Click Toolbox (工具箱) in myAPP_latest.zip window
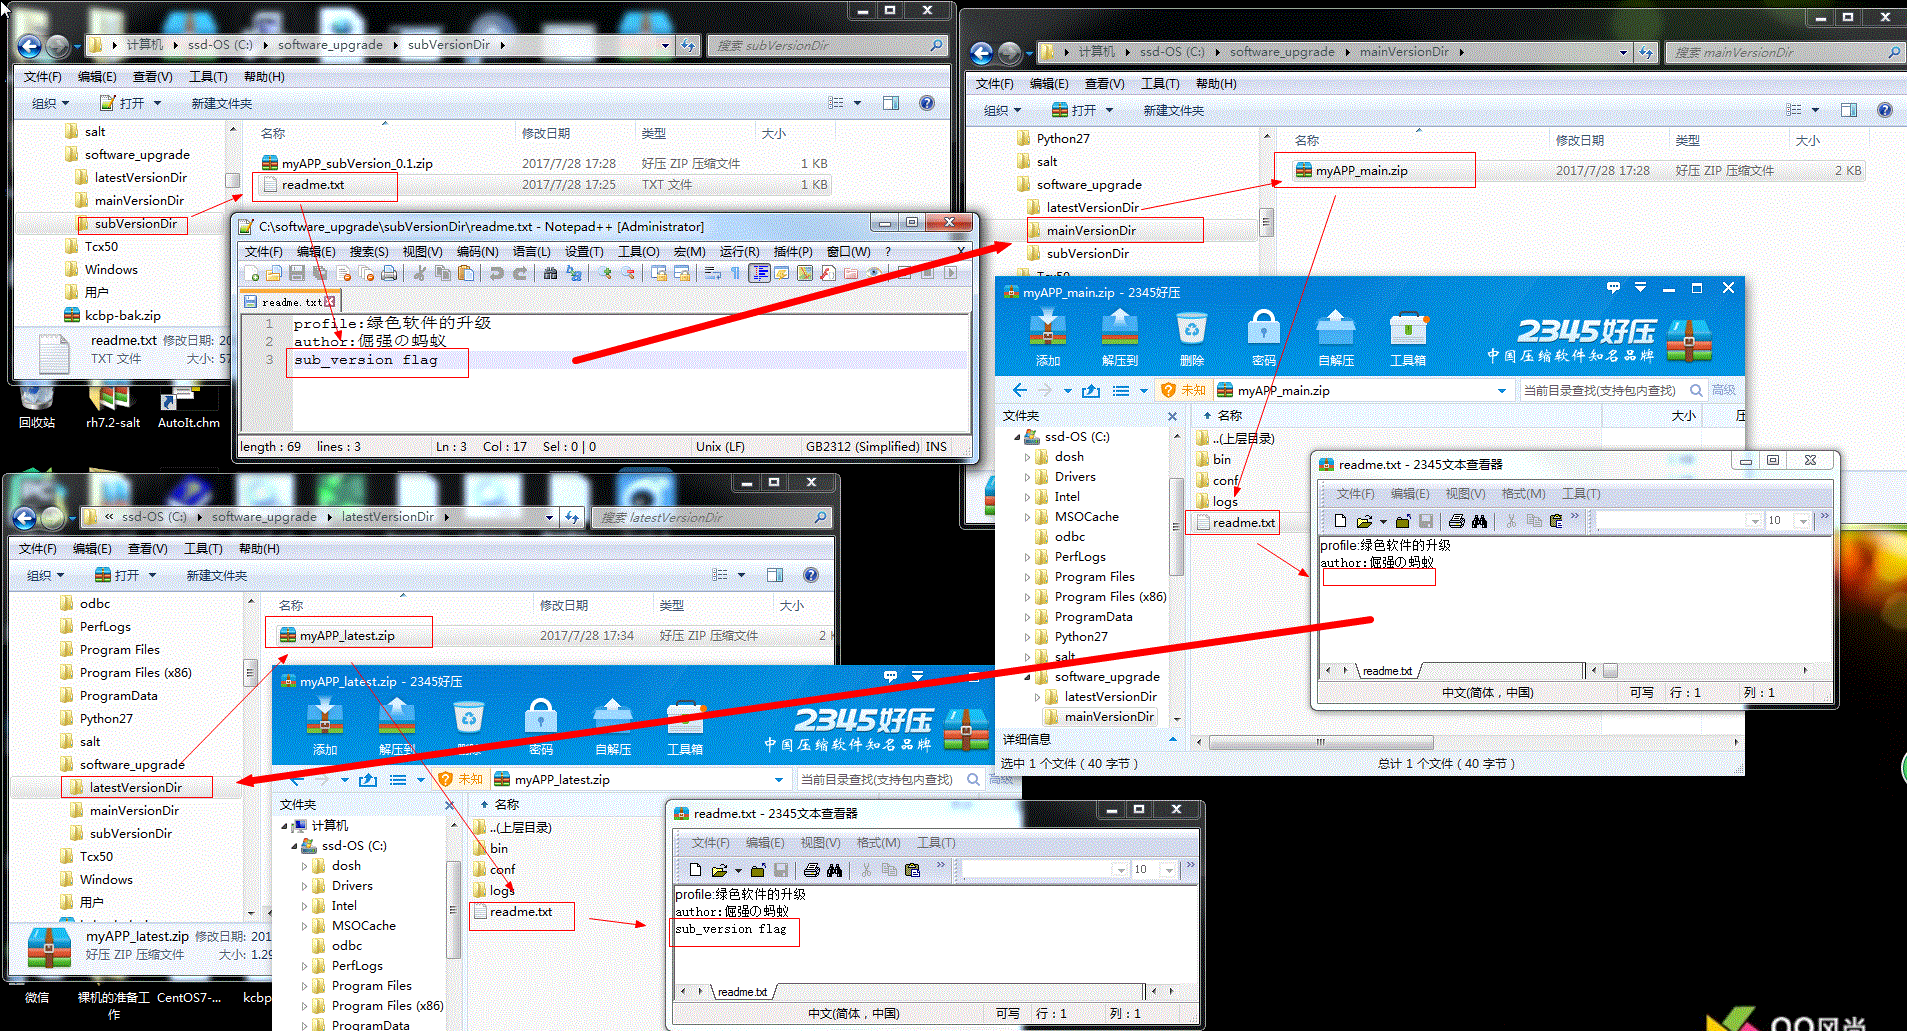The height and width of the screenshot is (1031, 1907). click(685, 726)
